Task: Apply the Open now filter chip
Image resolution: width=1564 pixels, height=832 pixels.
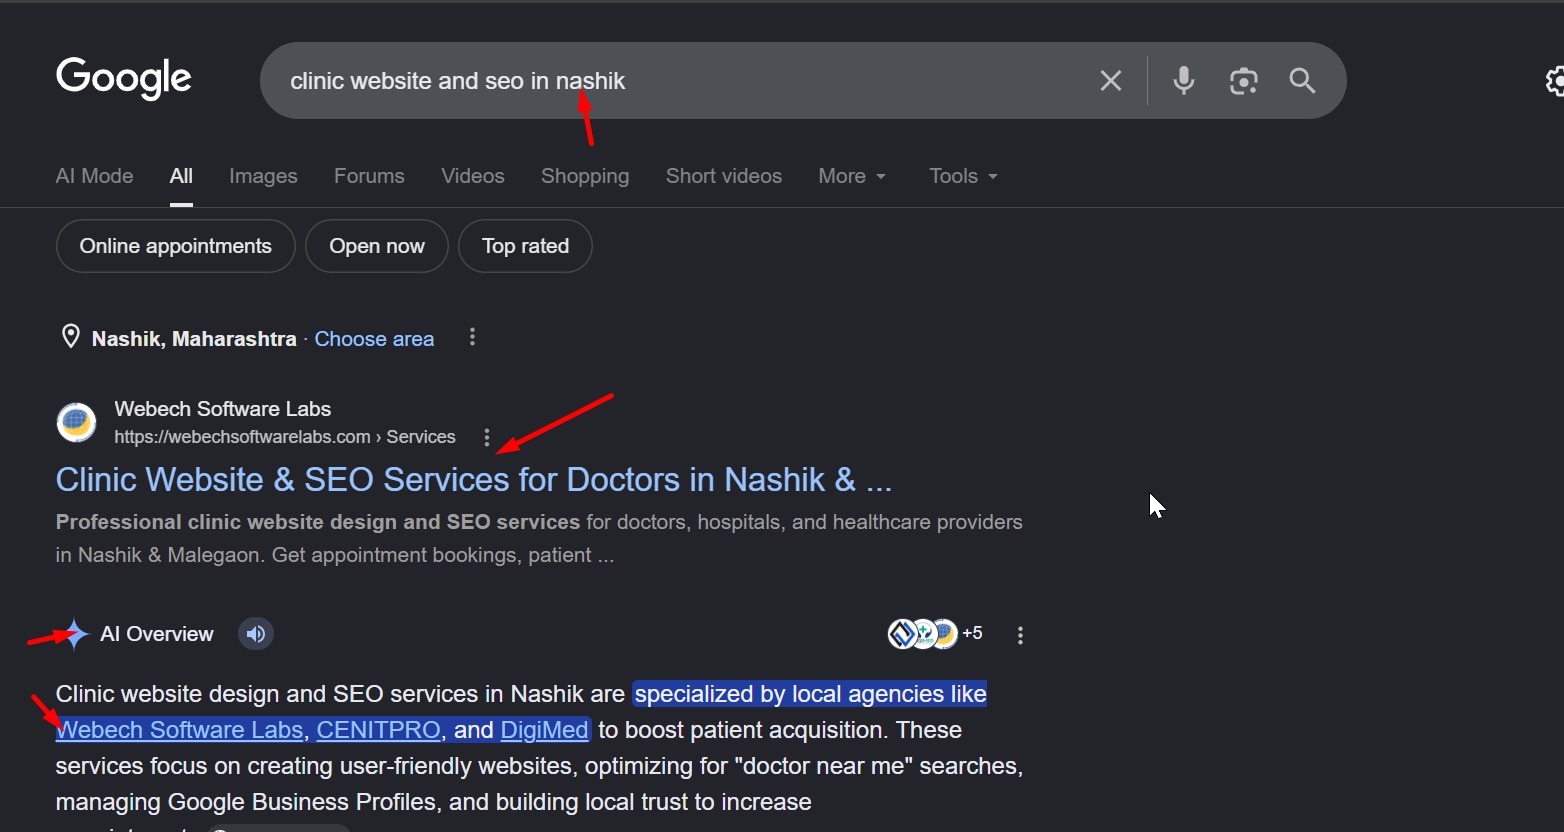Action: pyautogui.click(x=377, y=246)
